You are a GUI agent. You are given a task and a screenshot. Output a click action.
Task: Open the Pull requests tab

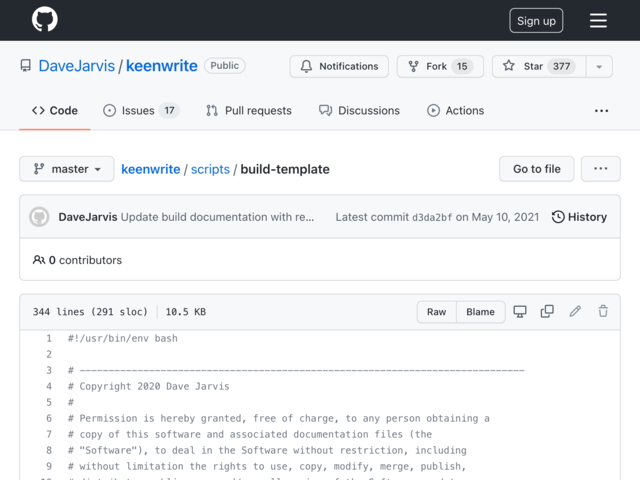point(249,111)
